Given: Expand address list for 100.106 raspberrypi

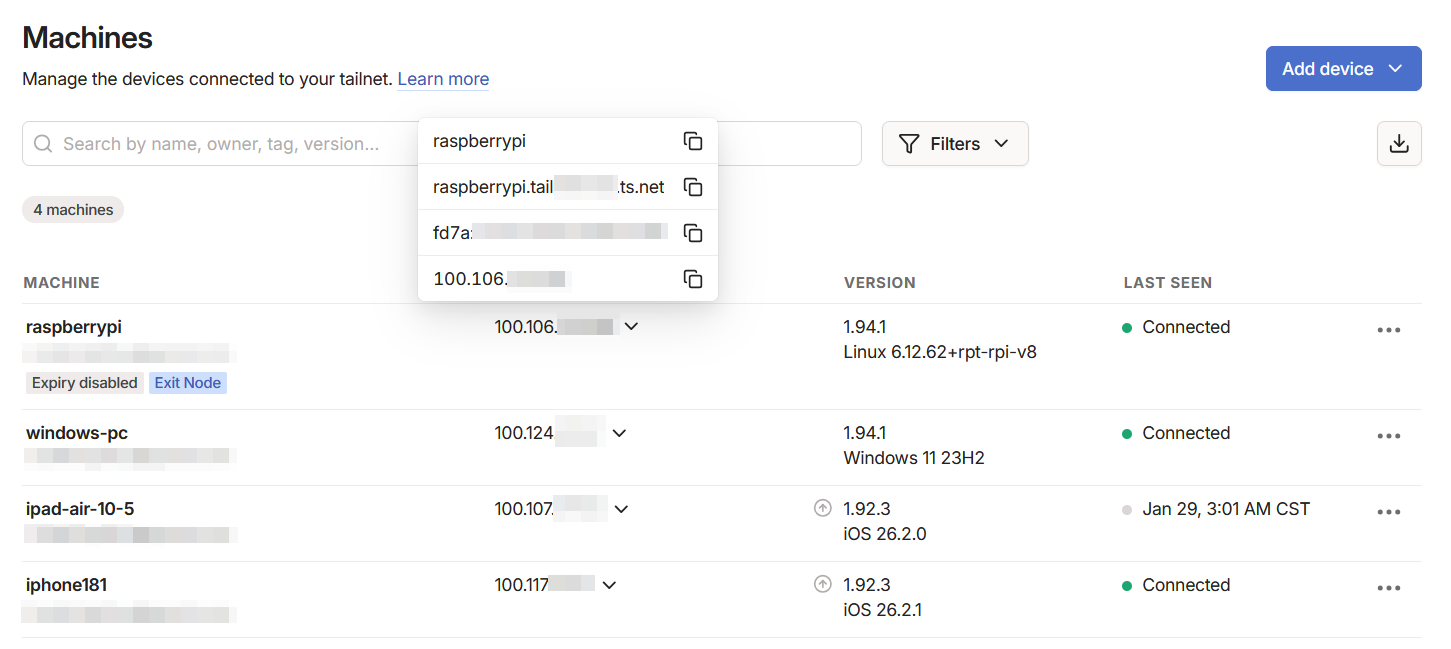Looking at the screenshot, I should [x=631, y=327].
